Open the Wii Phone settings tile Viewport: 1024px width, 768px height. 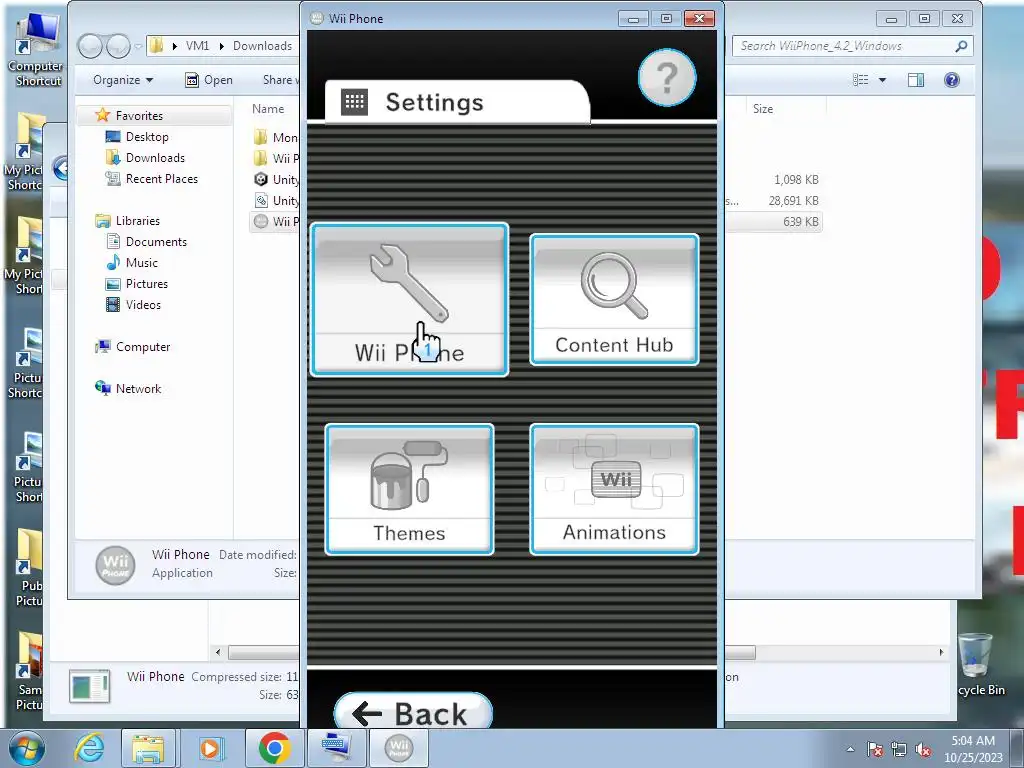coord(409,299)
